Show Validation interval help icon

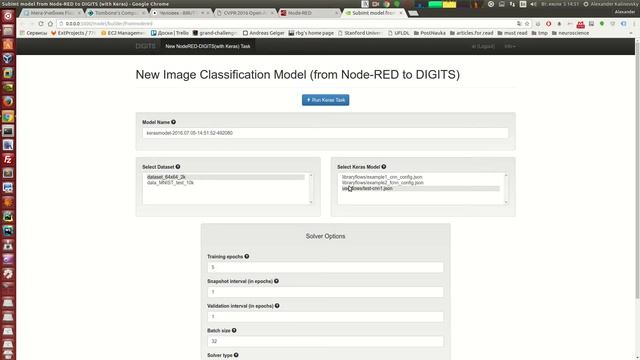(x=277, y=306)
